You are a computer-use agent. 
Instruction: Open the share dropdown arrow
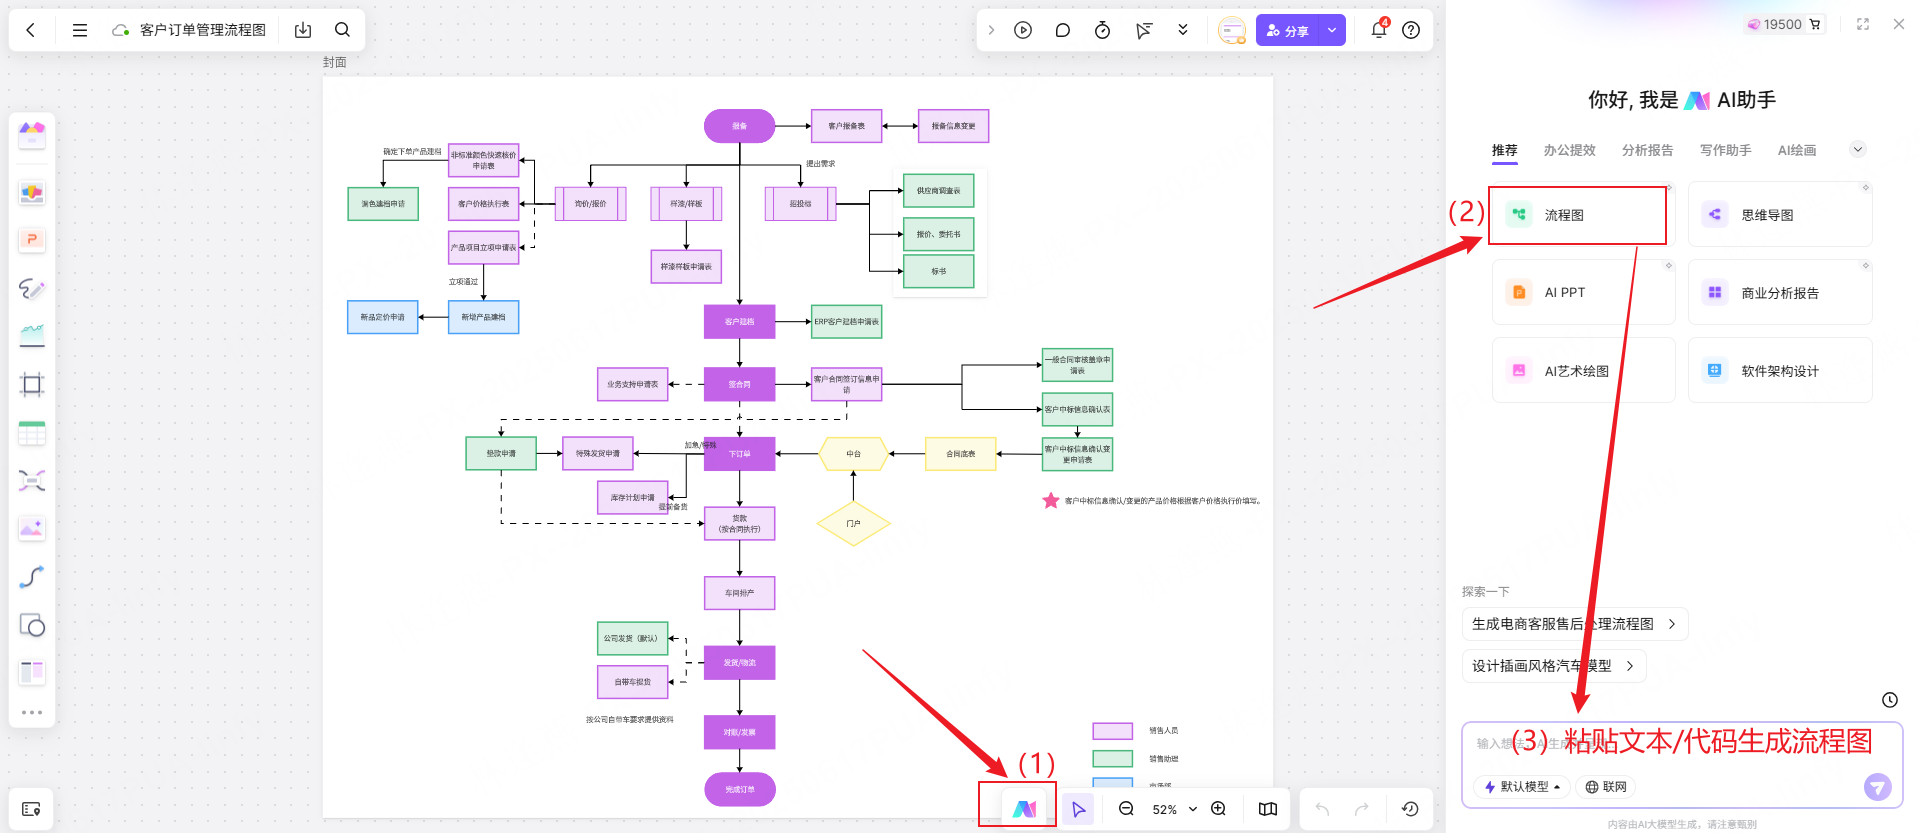click(1332, 30)
